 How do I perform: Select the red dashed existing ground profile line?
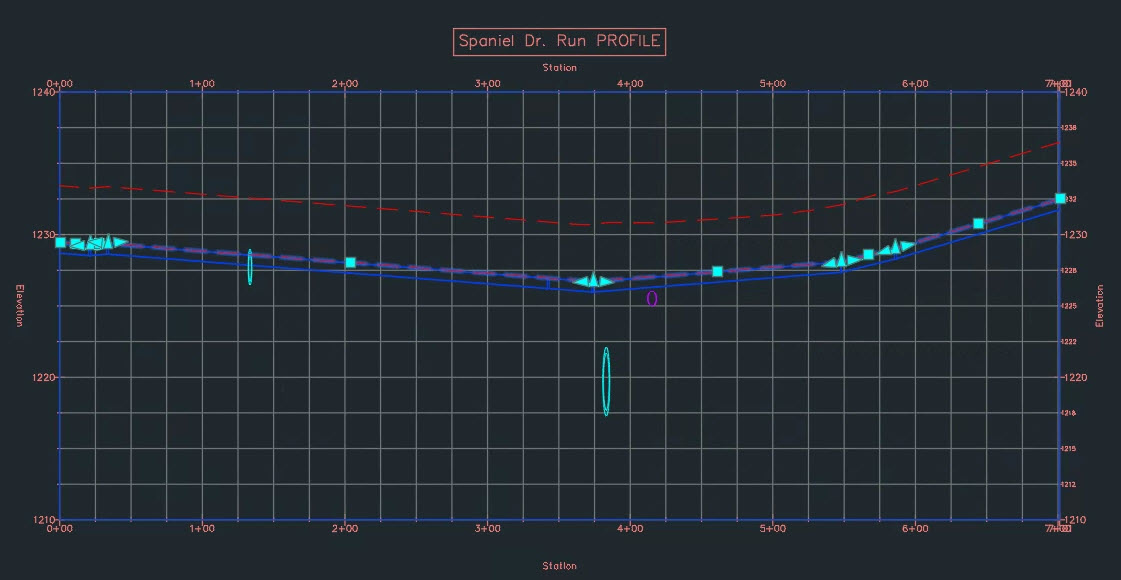(x=558, y=223)
